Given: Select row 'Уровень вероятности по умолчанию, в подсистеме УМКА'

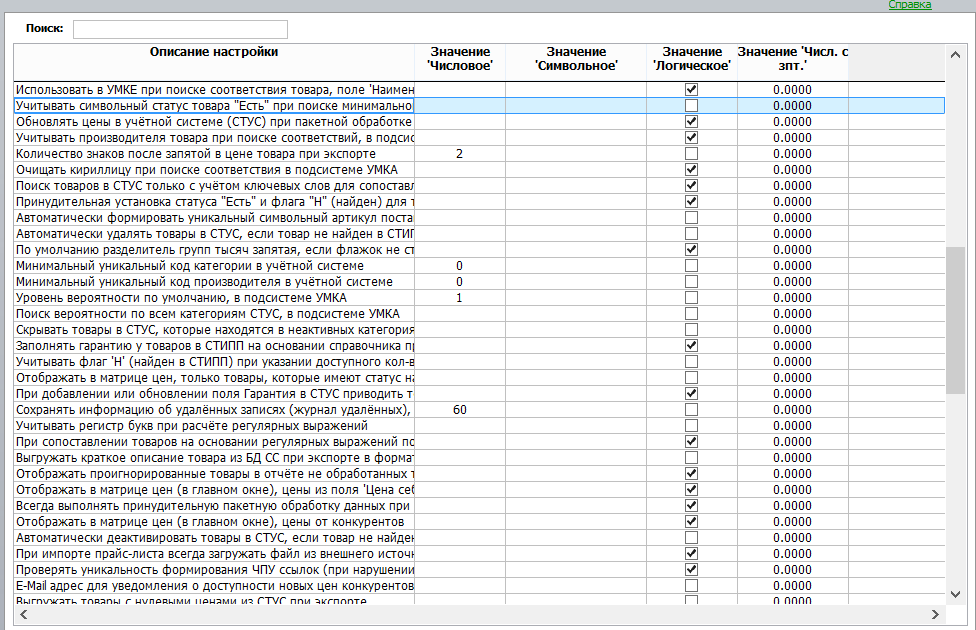Looking at the screenshot, I should click(x=479, y=298).
